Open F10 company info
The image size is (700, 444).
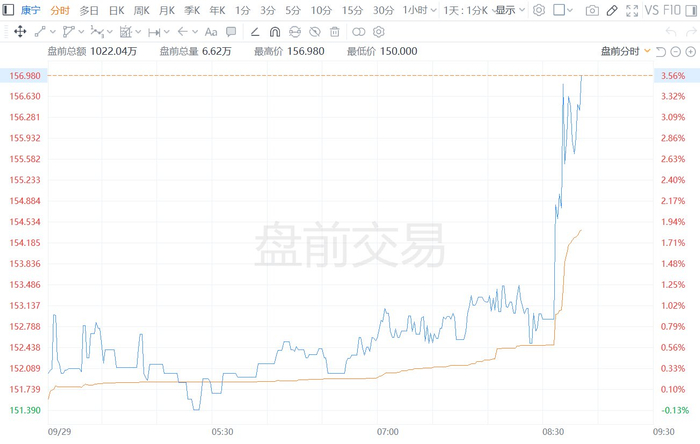[671, 10]
